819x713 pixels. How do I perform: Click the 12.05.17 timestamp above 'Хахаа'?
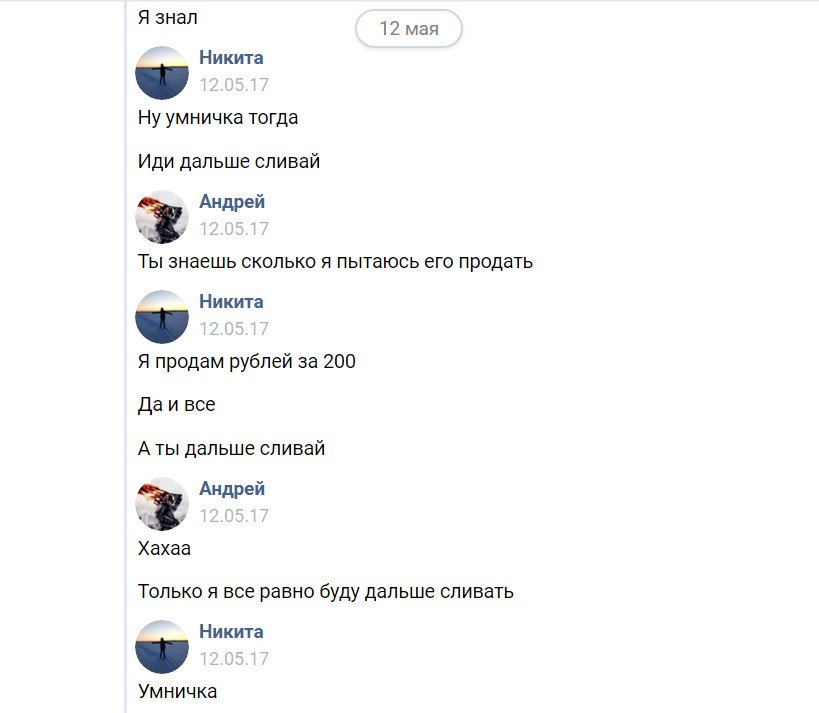233,516
